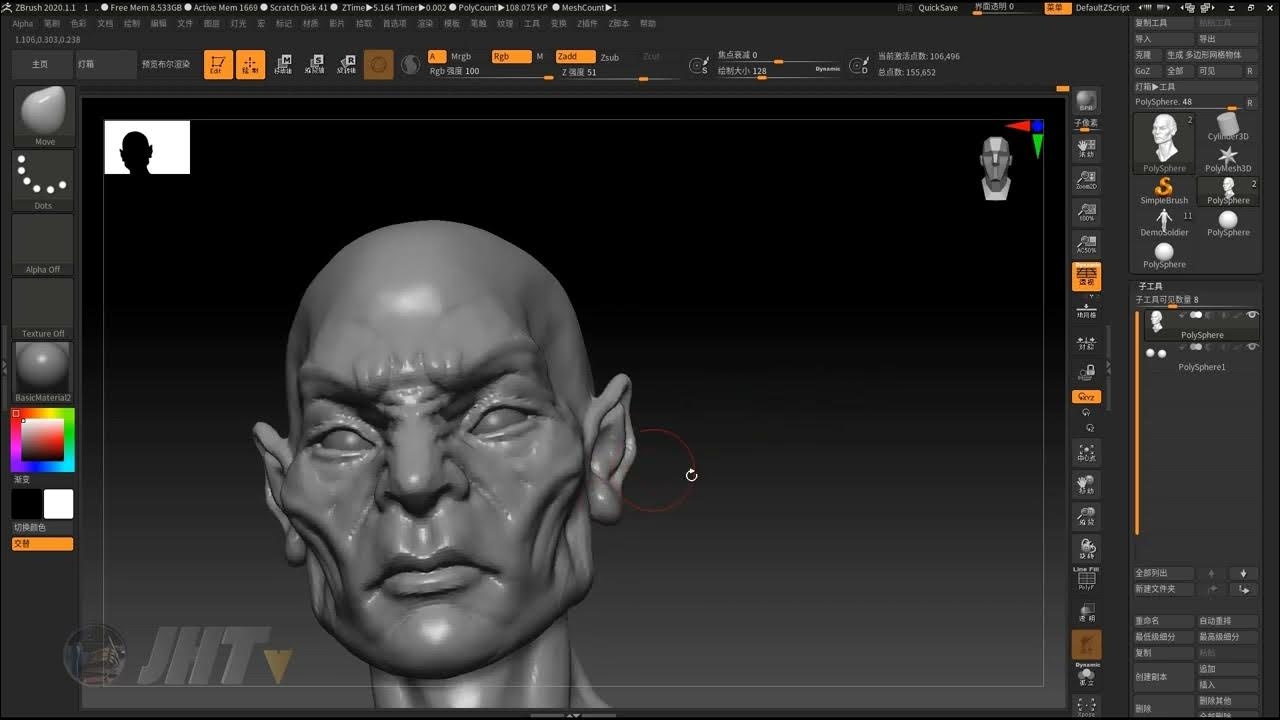Pick a color from the color picker swatch
Image resolution: width=1280 pixels, height=720 pixels.
42,438
